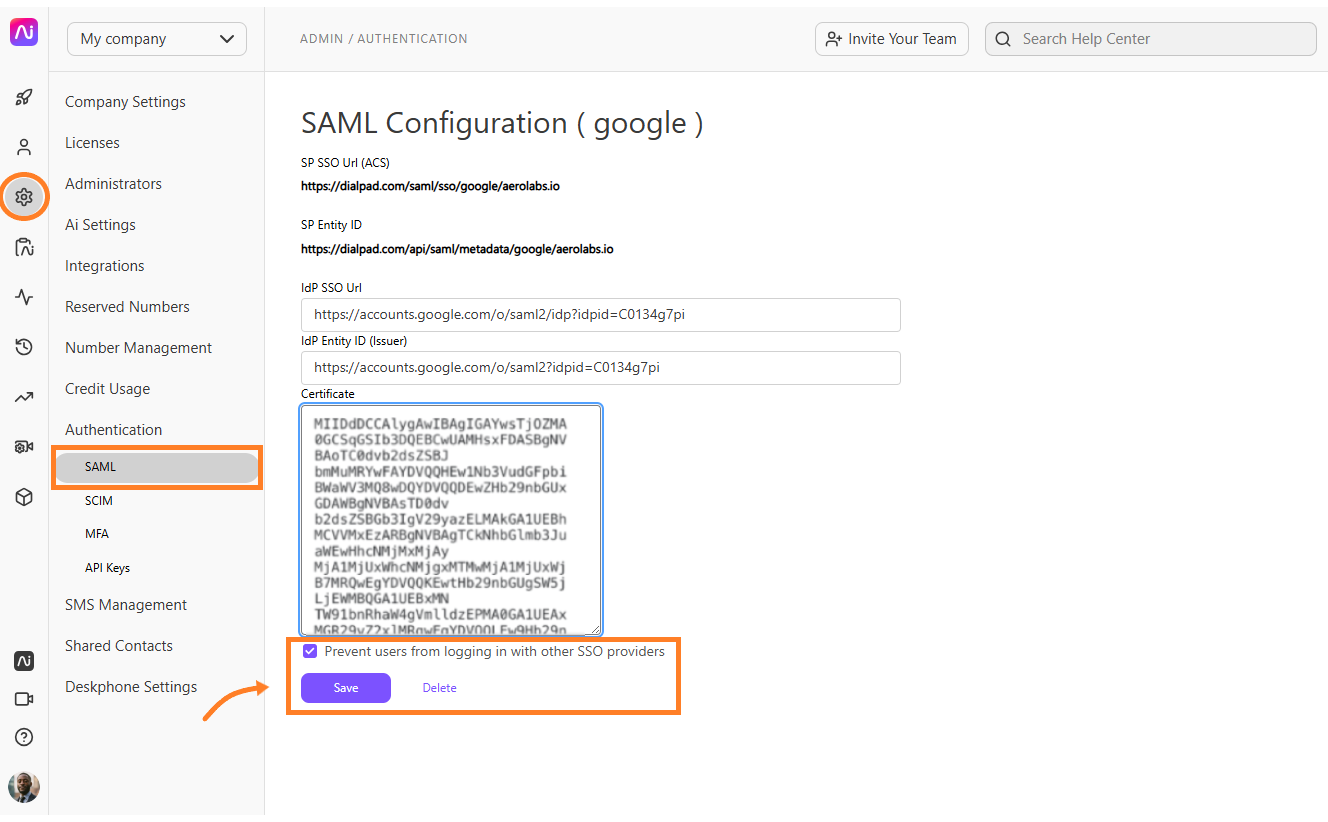Open Shared Contacts menu item
Image resolution: width=1328 pixels, height=822 pixels.
119,646
